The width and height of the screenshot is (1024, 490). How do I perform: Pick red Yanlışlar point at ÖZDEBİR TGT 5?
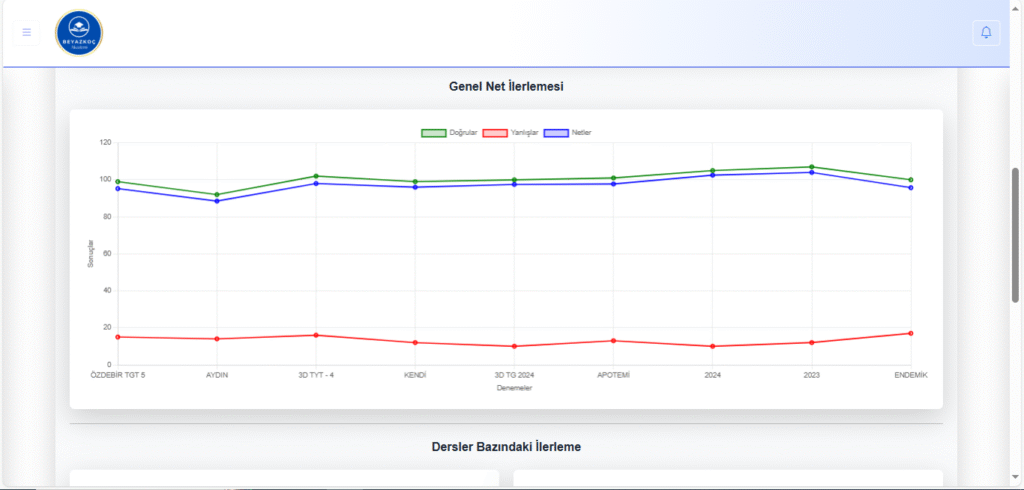click(118, 337)
